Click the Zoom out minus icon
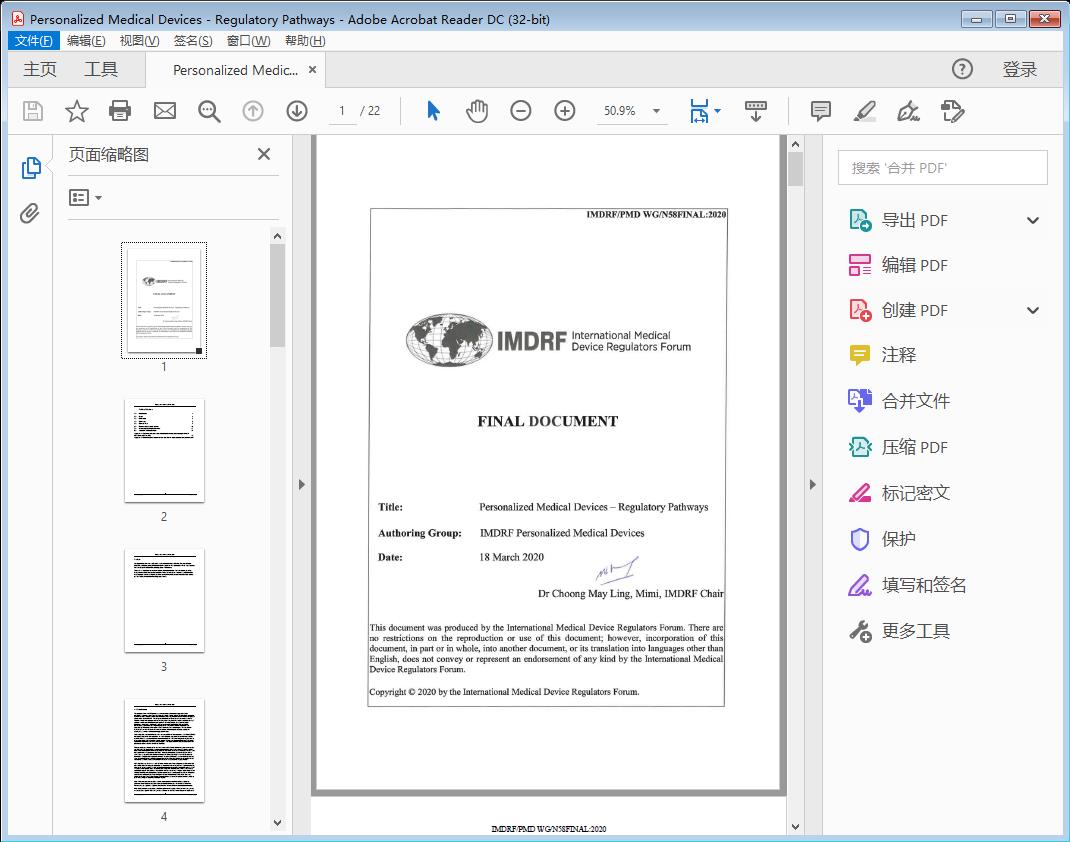Viewport: 1070px width, 842px height. [521, 111]
